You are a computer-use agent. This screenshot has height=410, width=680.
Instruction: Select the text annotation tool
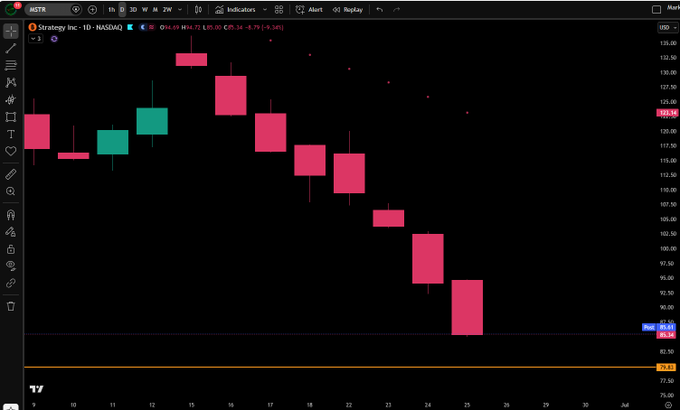pos(11,134)
